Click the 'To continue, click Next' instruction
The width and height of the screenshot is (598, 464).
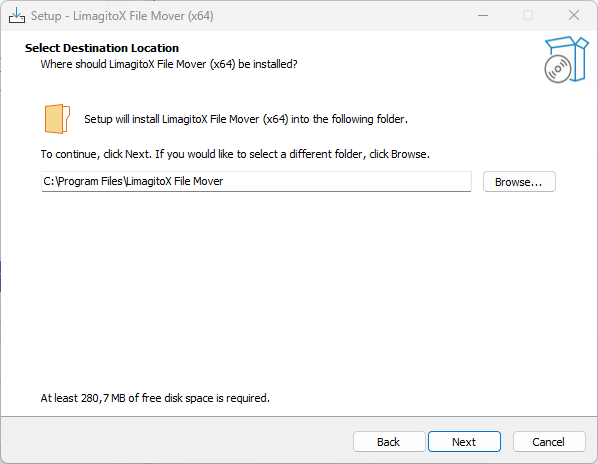[x=235, y=154]
